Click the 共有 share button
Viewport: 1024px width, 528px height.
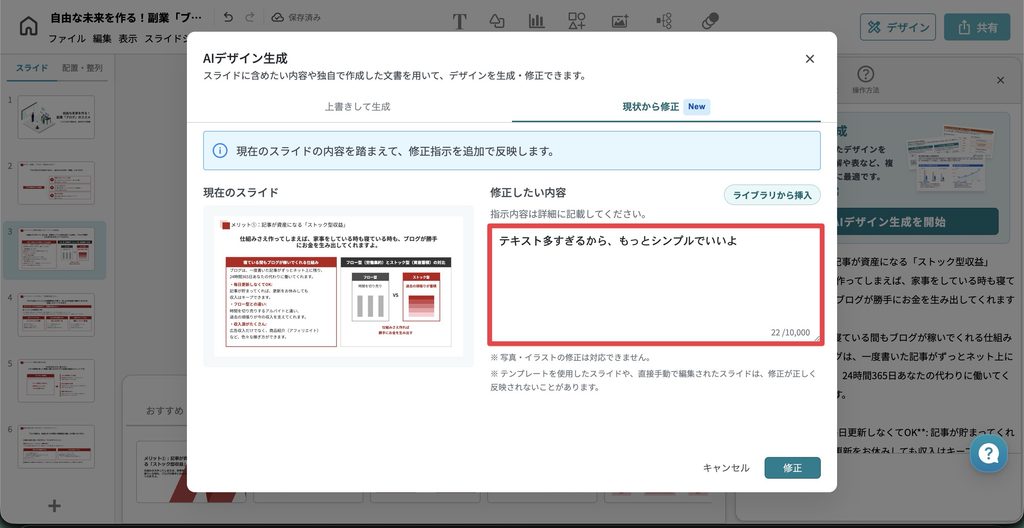pos(977,27)
